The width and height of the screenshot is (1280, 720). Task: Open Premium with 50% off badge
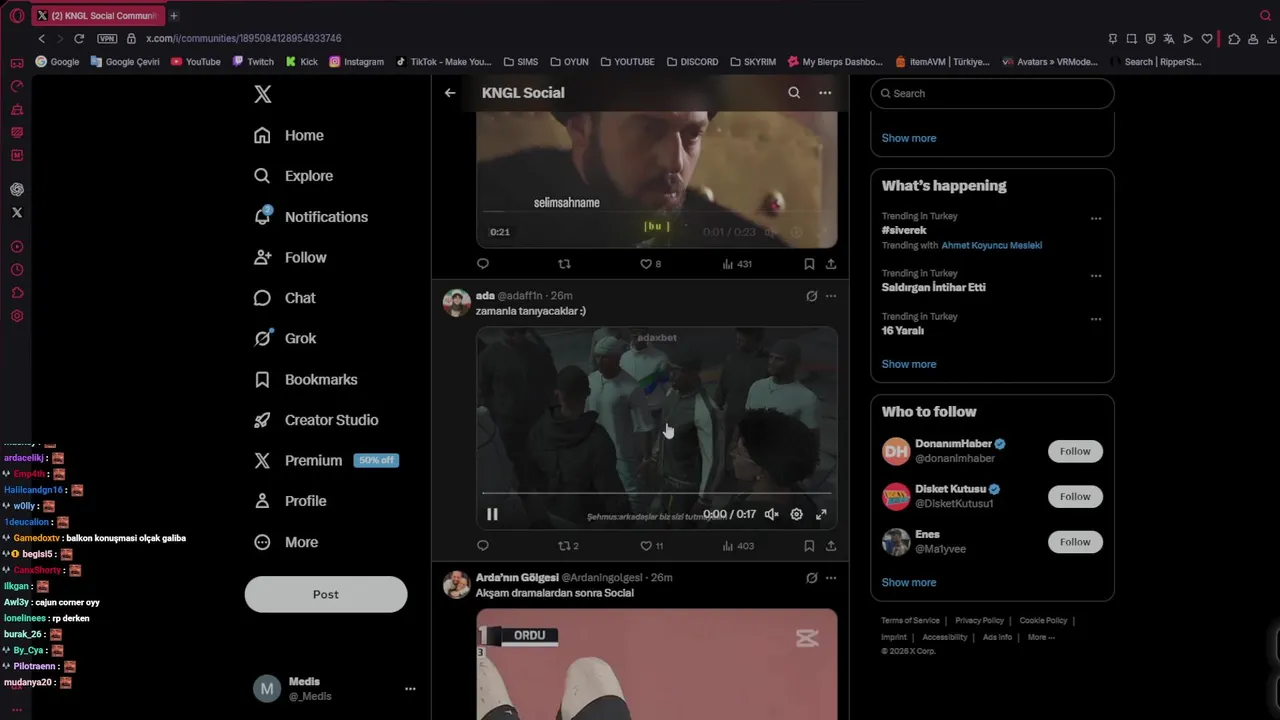pyautogui.click(x=326, y=460)
